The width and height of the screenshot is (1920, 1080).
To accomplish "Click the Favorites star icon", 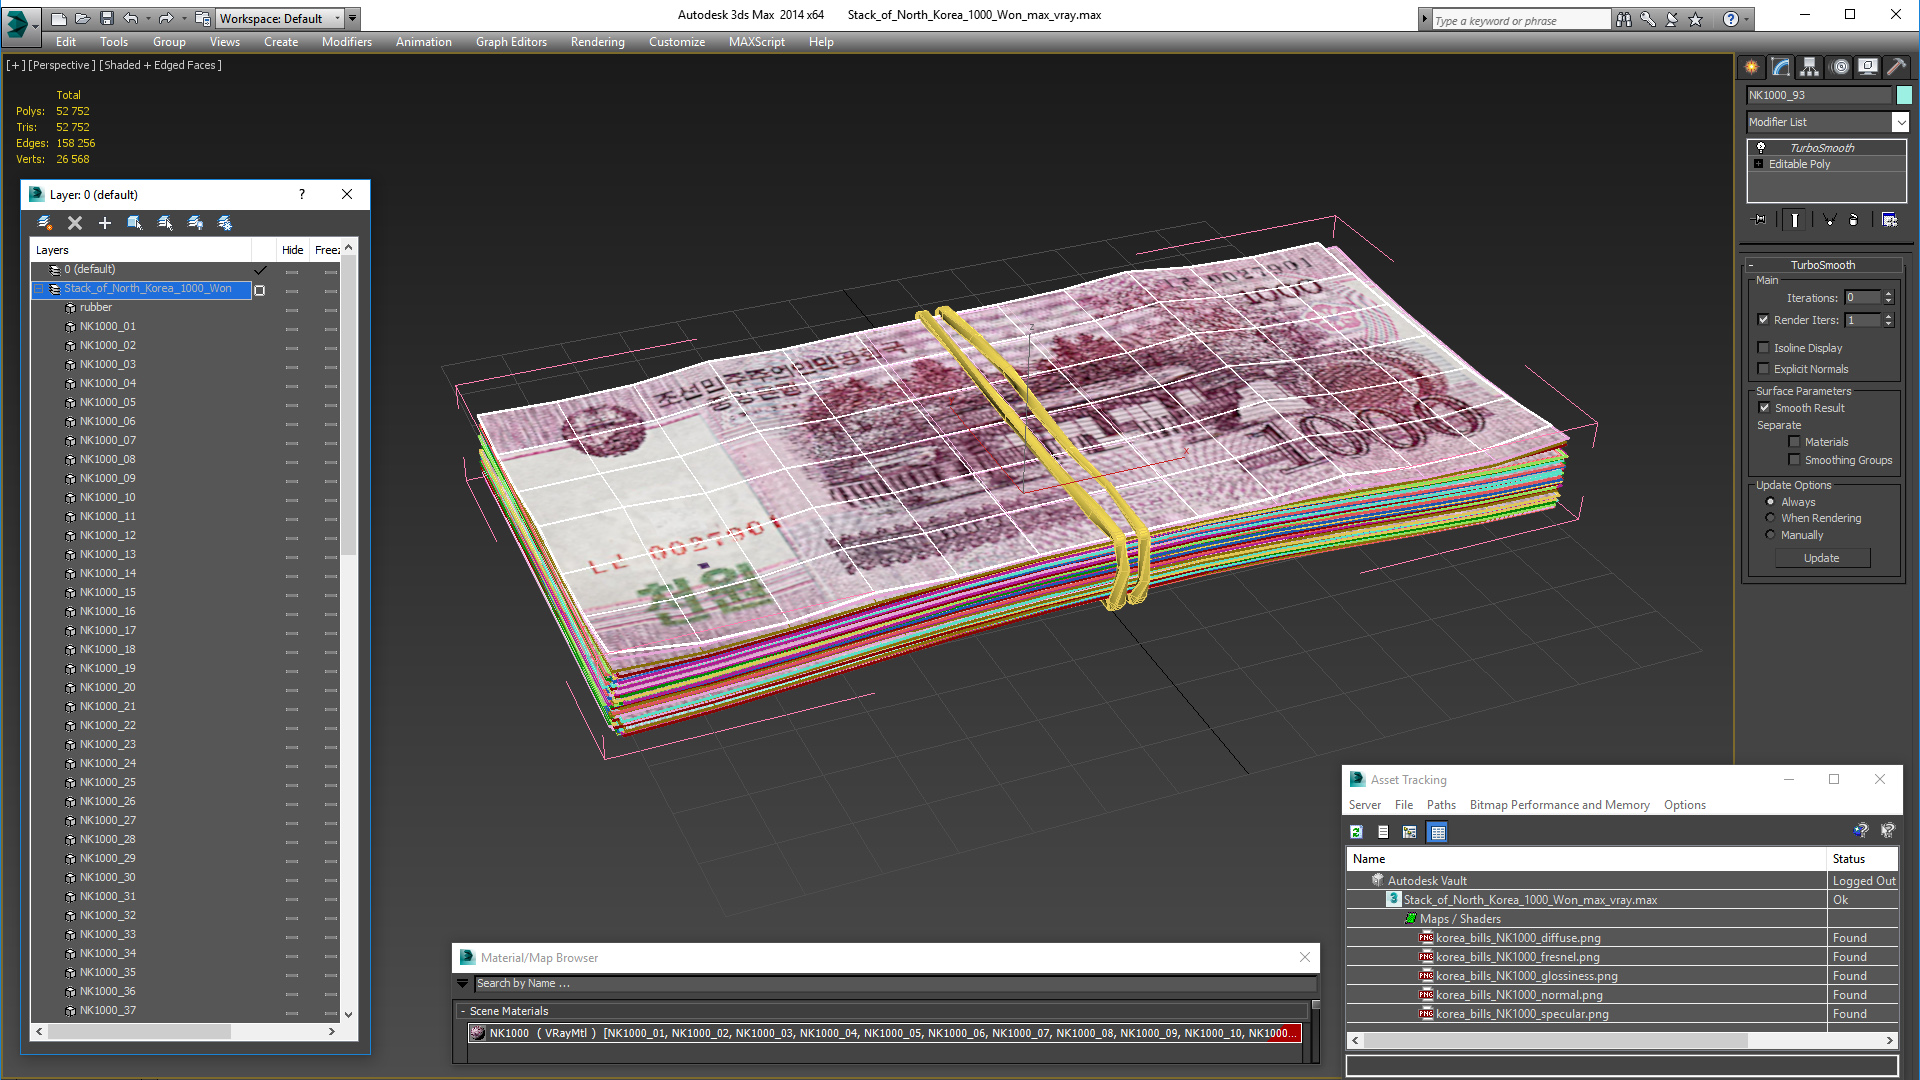I will 1696,19.
